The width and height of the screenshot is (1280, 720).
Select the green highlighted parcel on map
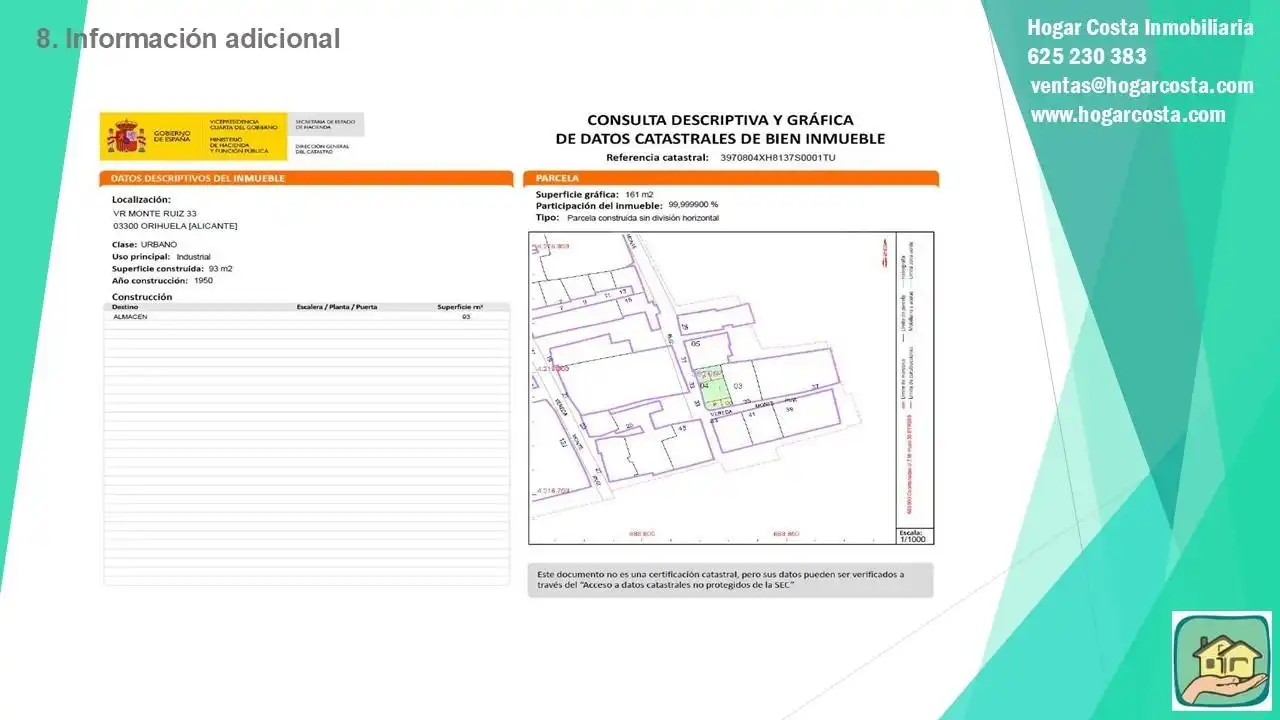(x=714, y=387)
